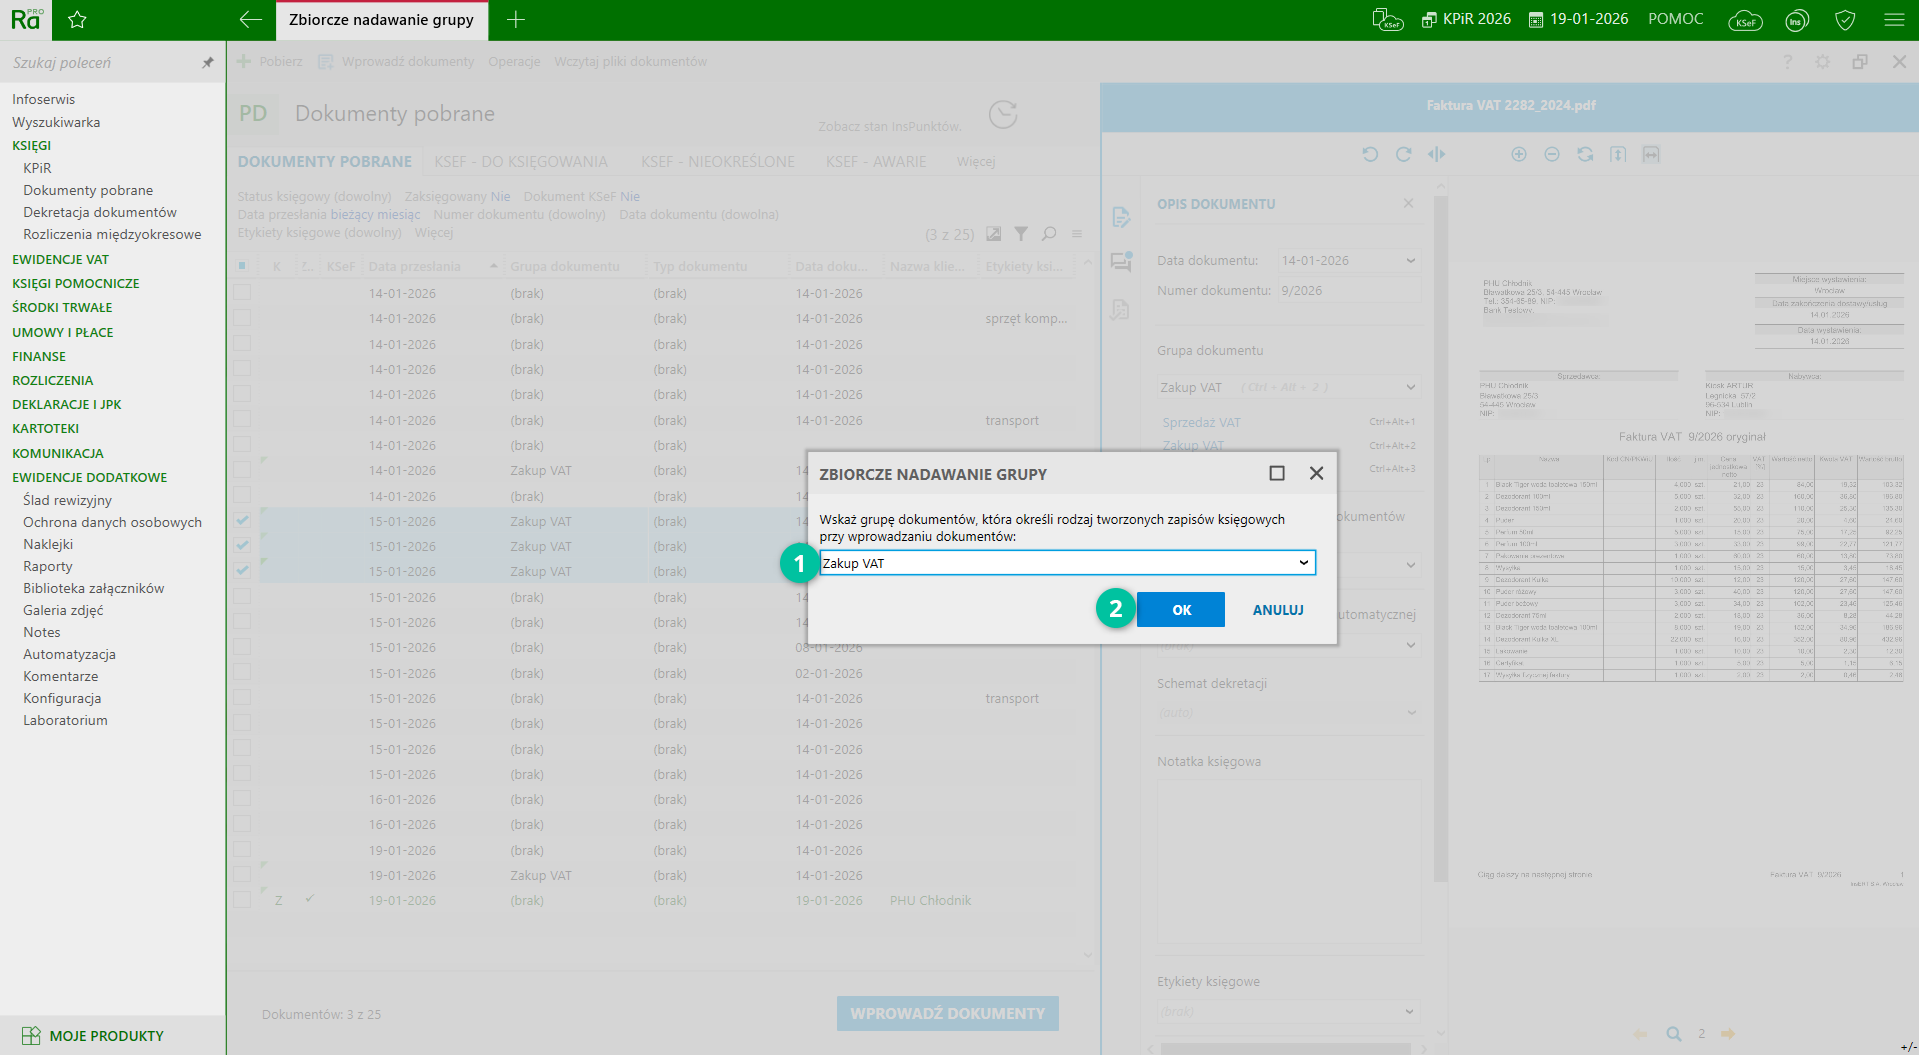Uncheck the first selected 15-01-2026 row
1919x1055 pixels.
243,521
